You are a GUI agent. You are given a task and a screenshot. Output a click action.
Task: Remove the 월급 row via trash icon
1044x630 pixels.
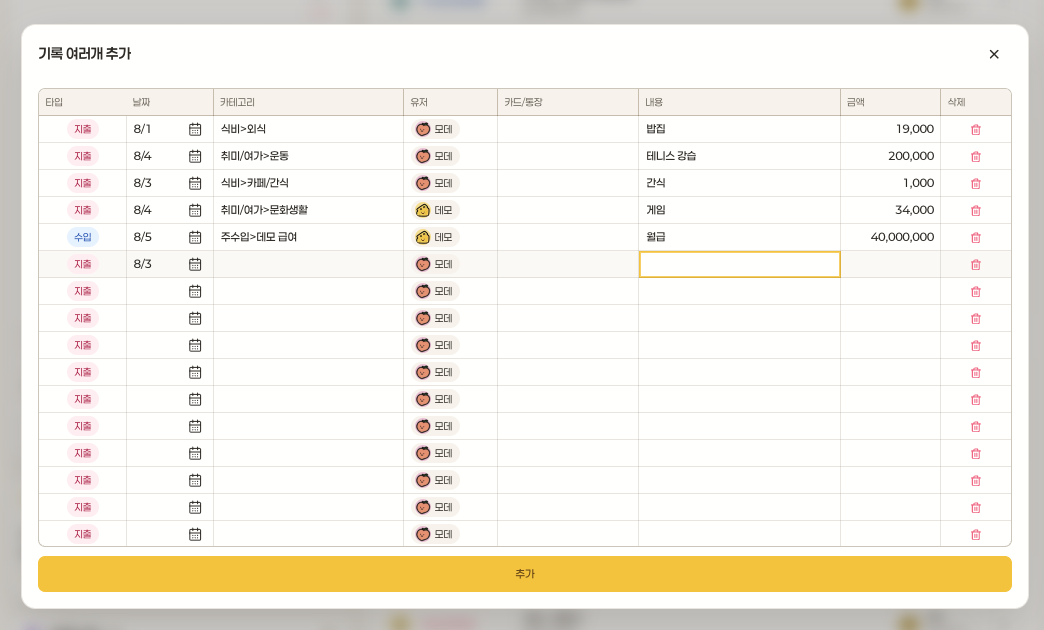point(976,238)
